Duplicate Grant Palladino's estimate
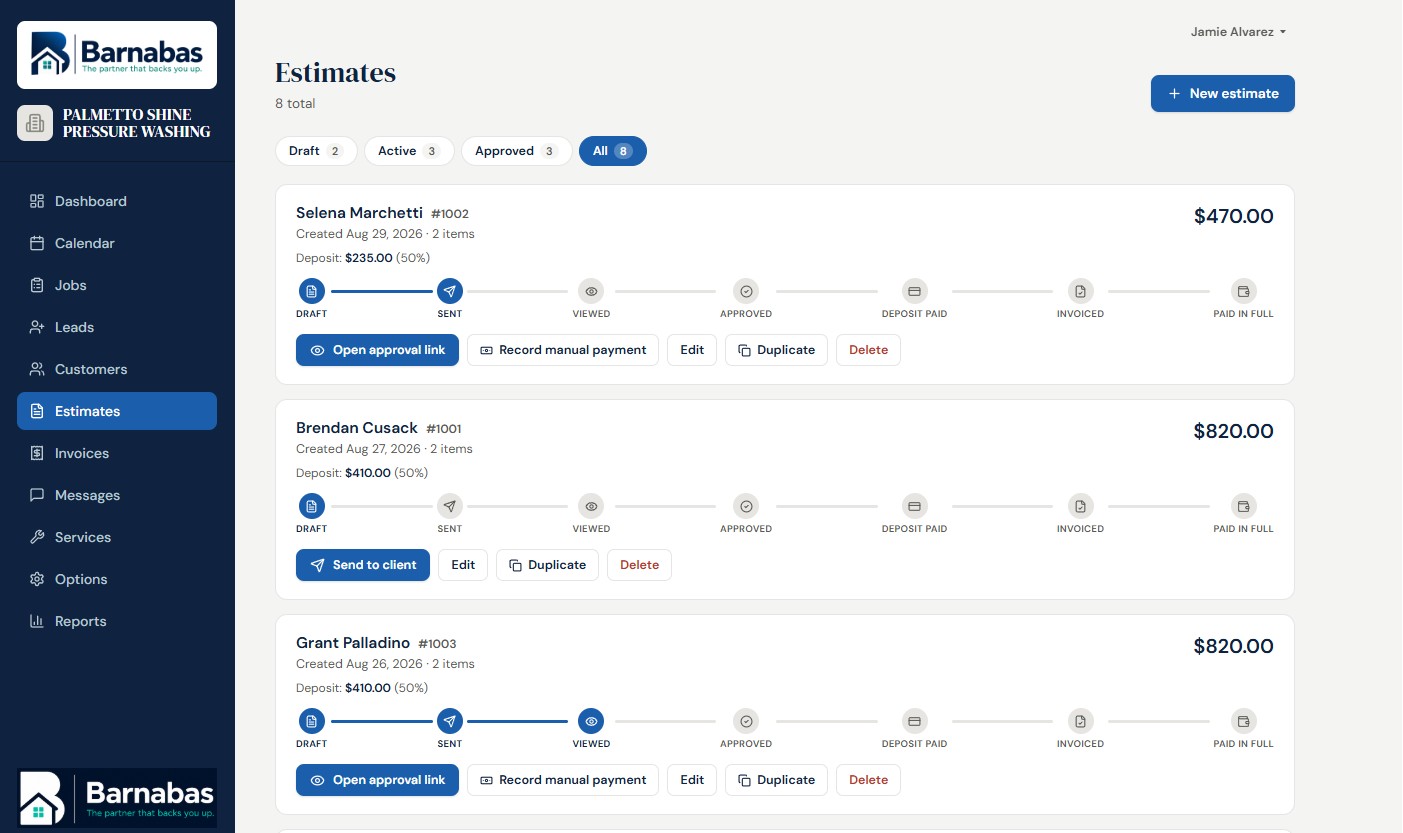Image resolution: width=1403 pixels, height=833 pixels. tap(776, 780)
